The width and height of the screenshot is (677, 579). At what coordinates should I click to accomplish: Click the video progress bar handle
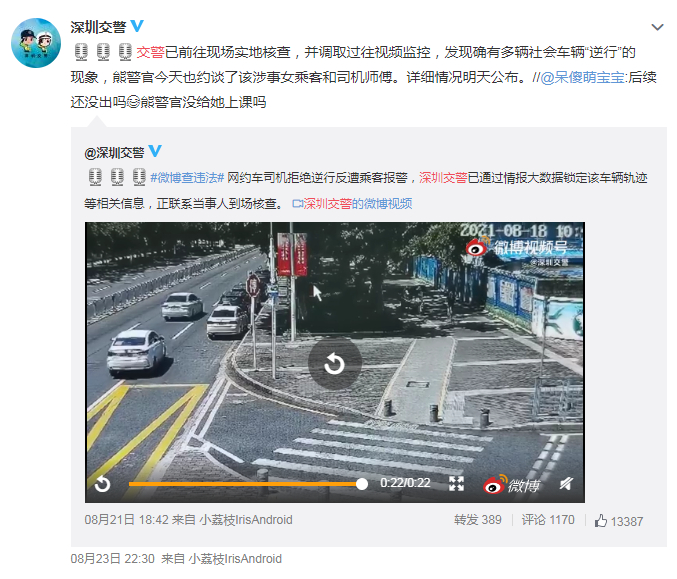362,484
